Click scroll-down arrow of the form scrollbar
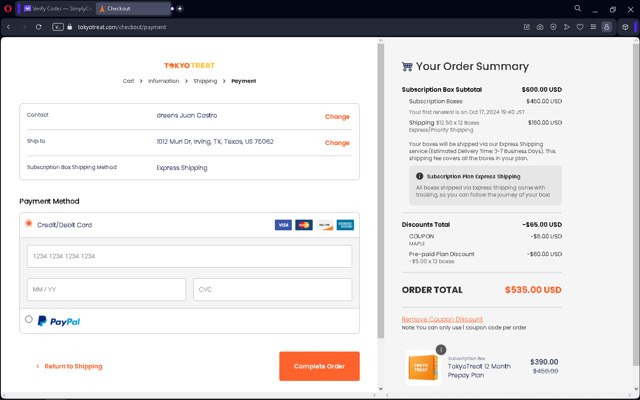Image resolution: width=640 pixels, height=400 pixels. click(380, 389)
